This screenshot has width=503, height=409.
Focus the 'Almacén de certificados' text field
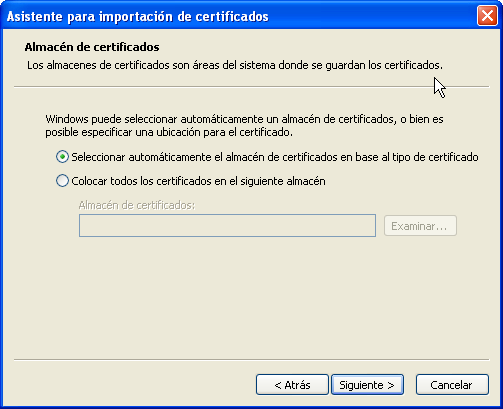pos(227,226)
